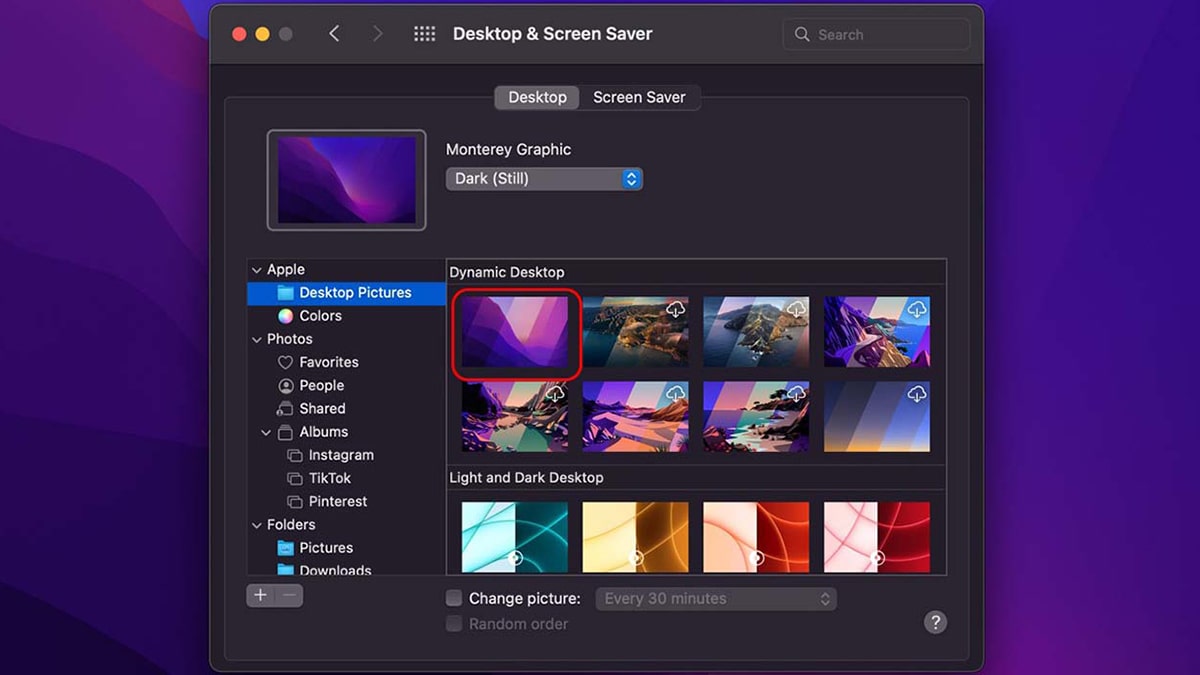
Task: Select the Pictures folder in sidebar
Action: [x=325, y=548]
